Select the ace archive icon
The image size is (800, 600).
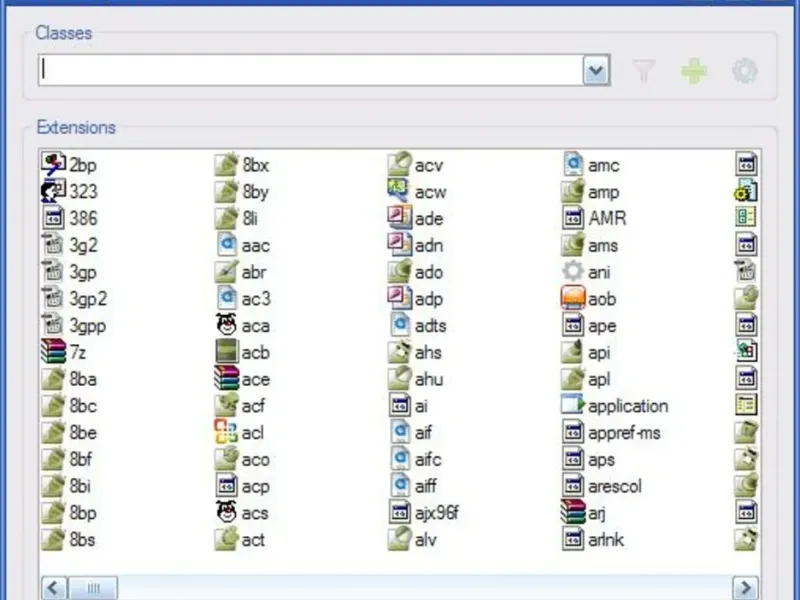tap(227, 378)
